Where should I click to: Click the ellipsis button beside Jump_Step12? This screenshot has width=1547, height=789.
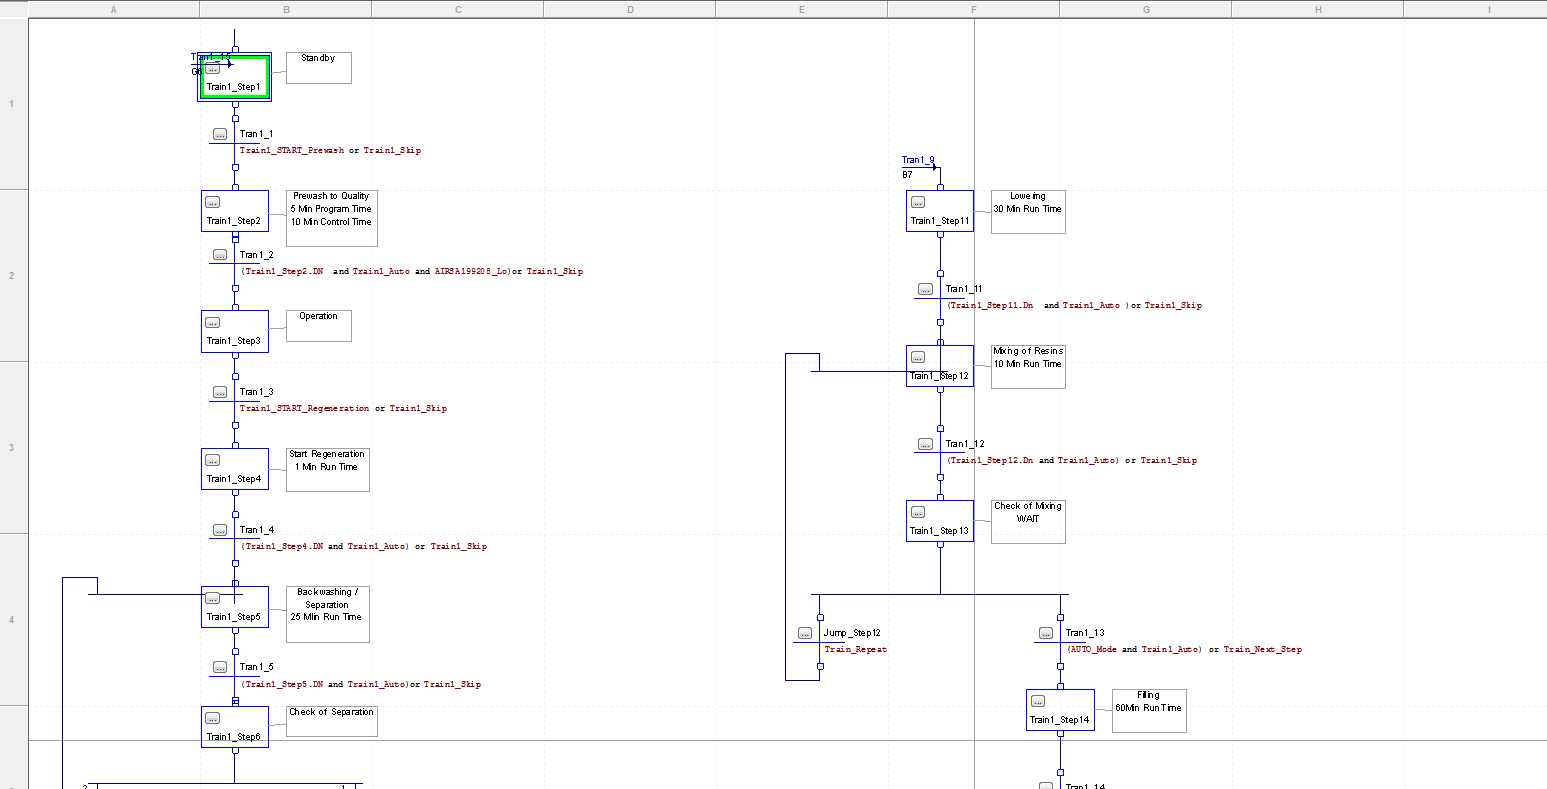(805, 633)
